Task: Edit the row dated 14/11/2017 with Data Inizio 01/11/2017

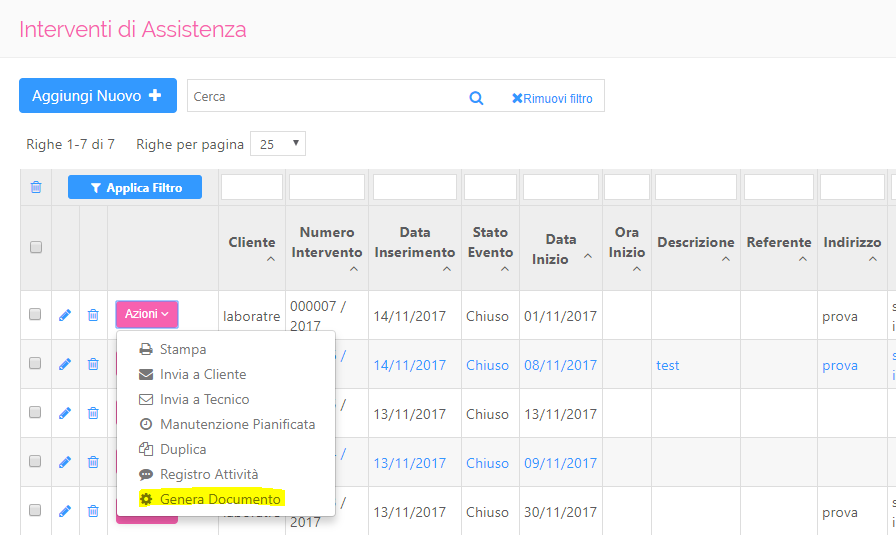Action: [65, 315]
